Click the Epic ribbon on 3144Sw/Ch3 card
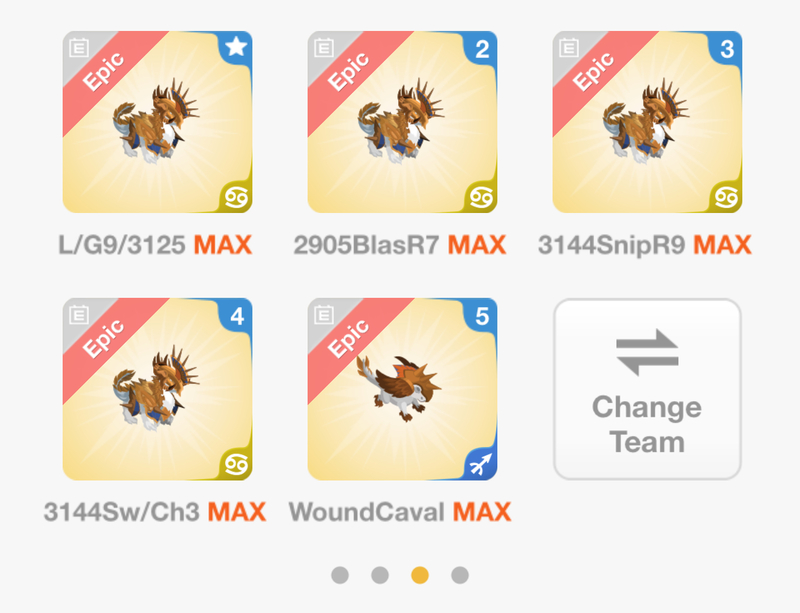The image size is (800, 613). coord(105,338)
